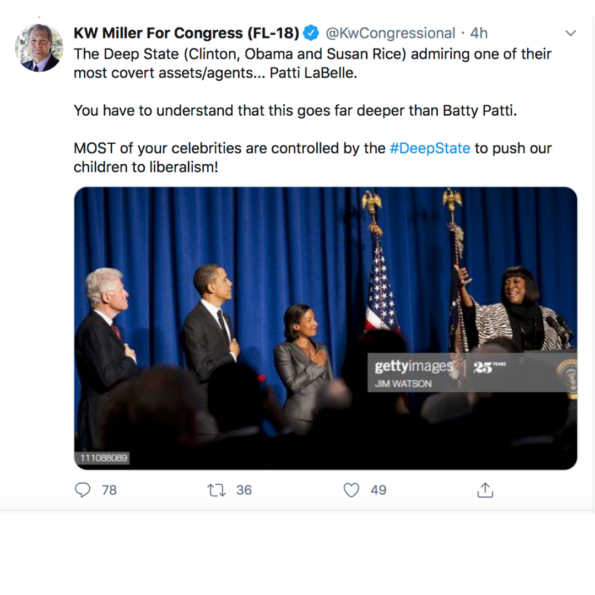The width and height of the screenshot is (595, 595).
Task: Like the tweet with the heart icon
Action: [351, 490]
